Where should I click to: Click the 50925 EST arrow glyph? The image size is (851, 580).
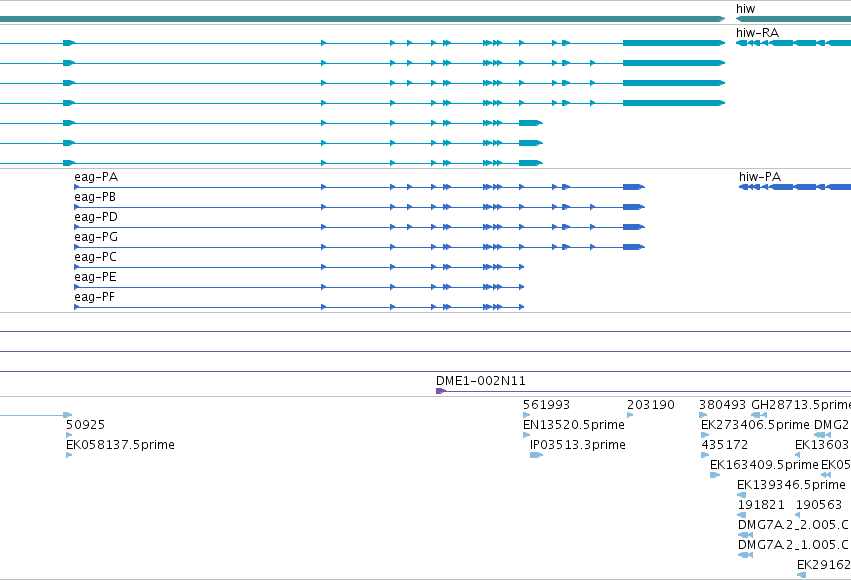[x=69, y=435]
